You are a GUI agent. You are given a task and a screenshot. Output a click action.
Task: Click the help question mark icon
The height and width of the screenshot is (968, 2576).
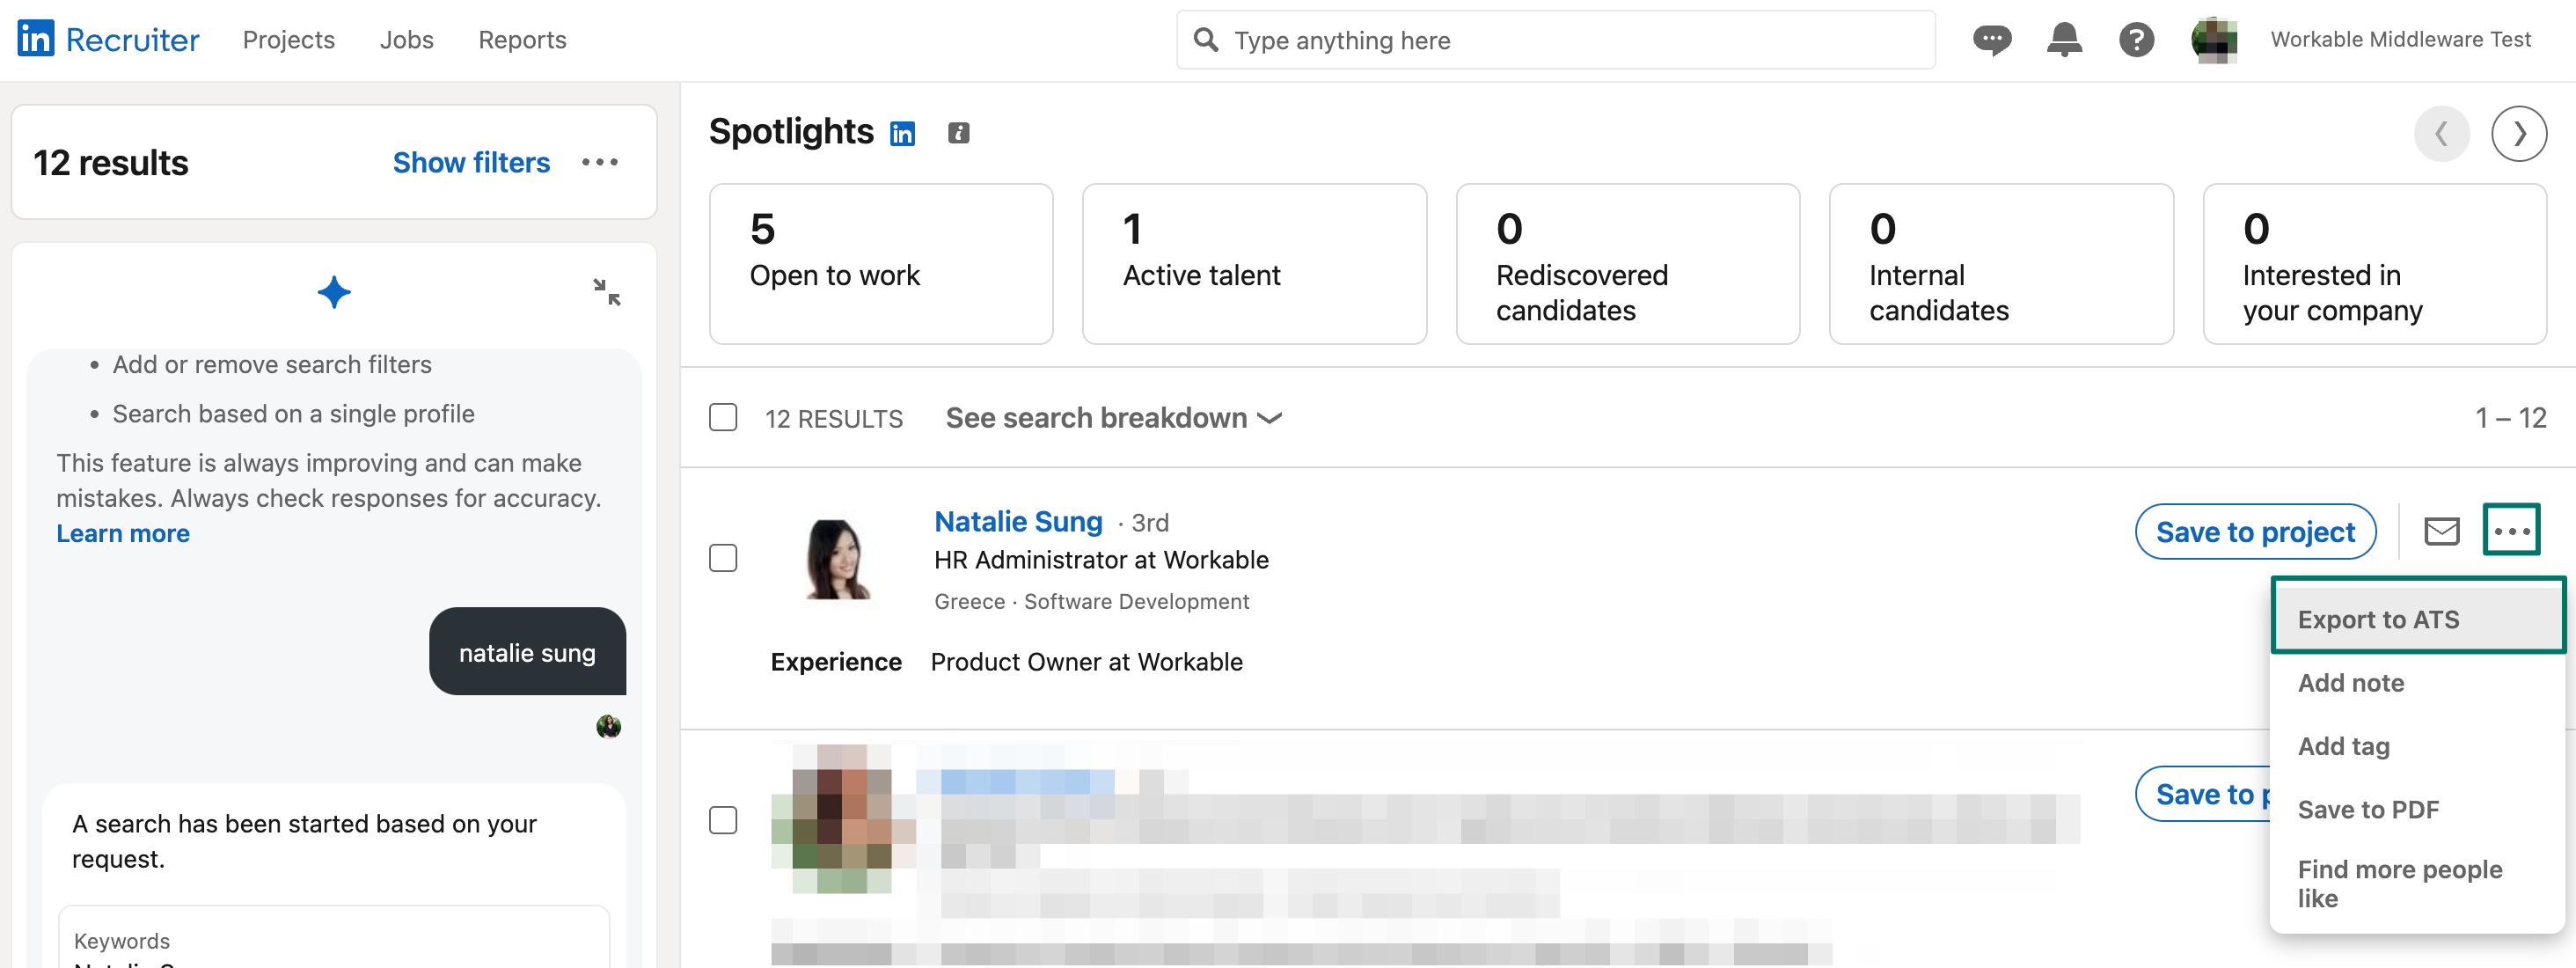[2136, 40]
